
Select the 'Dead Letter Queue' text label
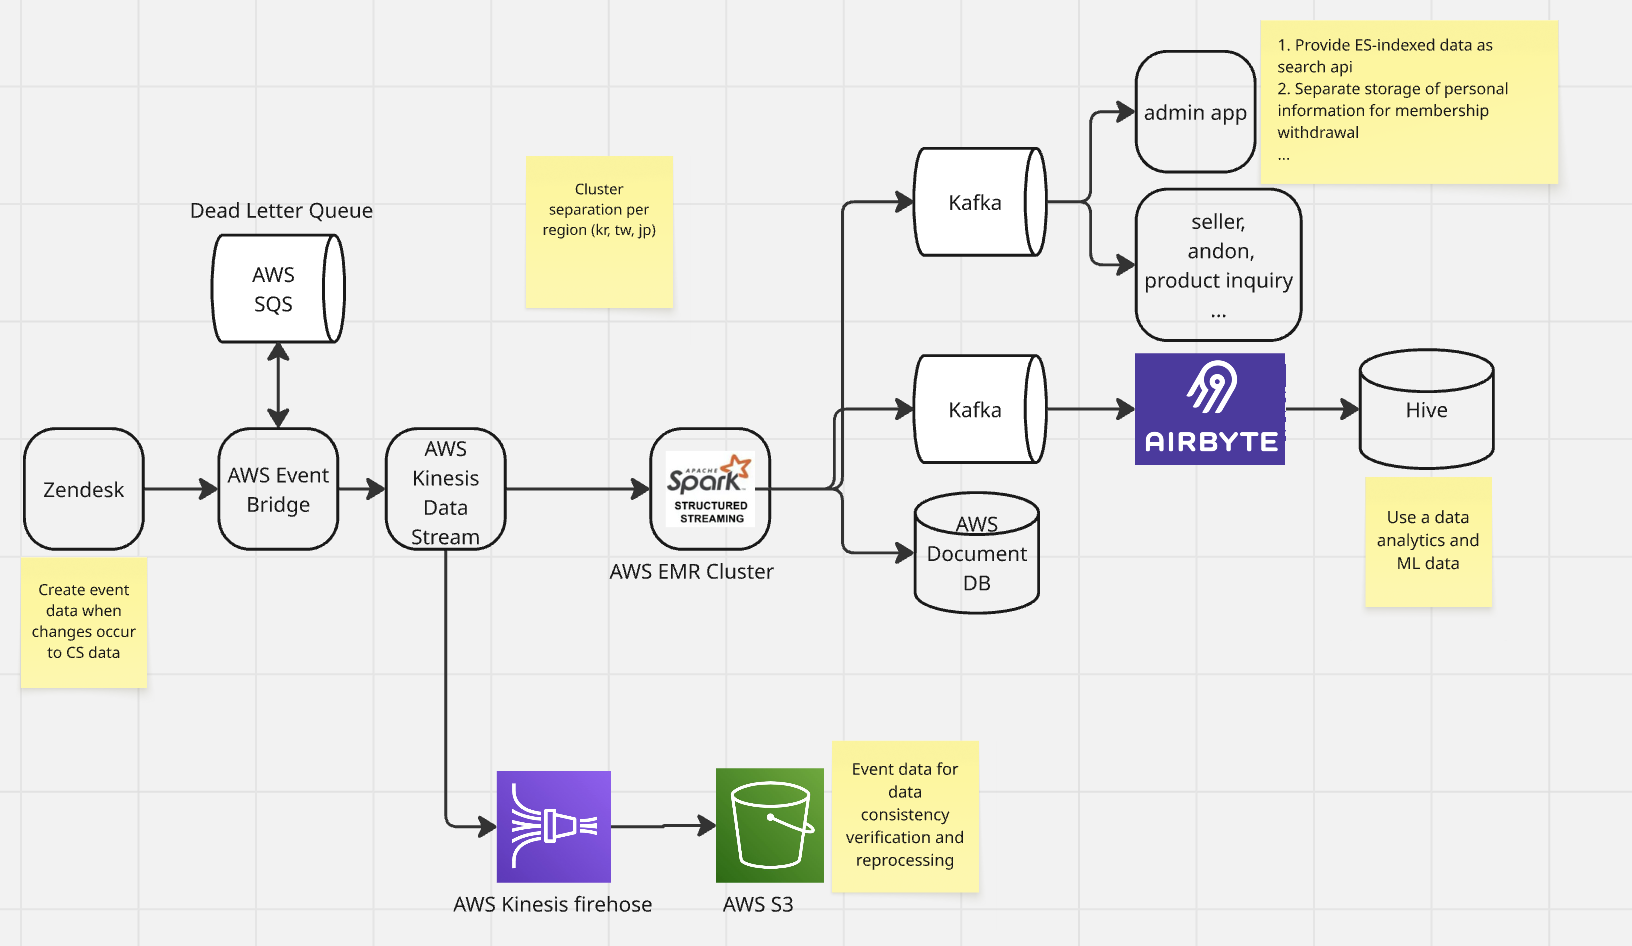[x=281, y=211]
